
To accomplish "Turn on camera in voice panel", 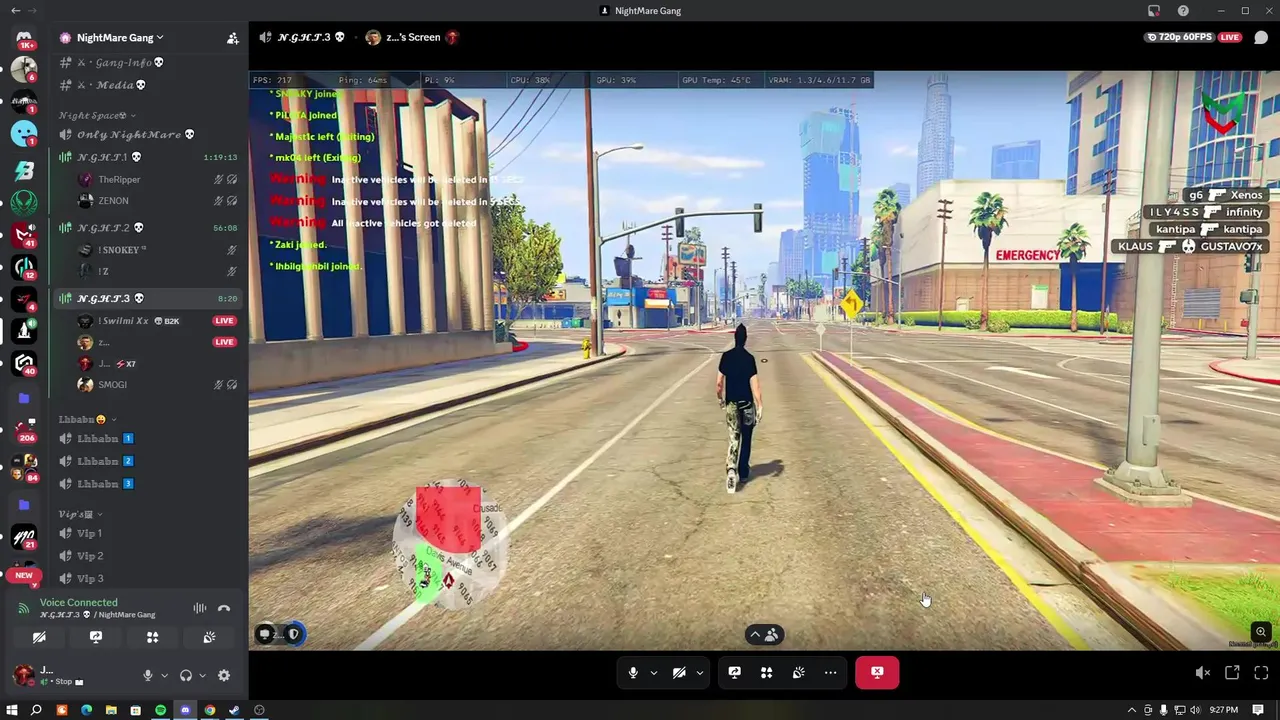I will point(39,637).
